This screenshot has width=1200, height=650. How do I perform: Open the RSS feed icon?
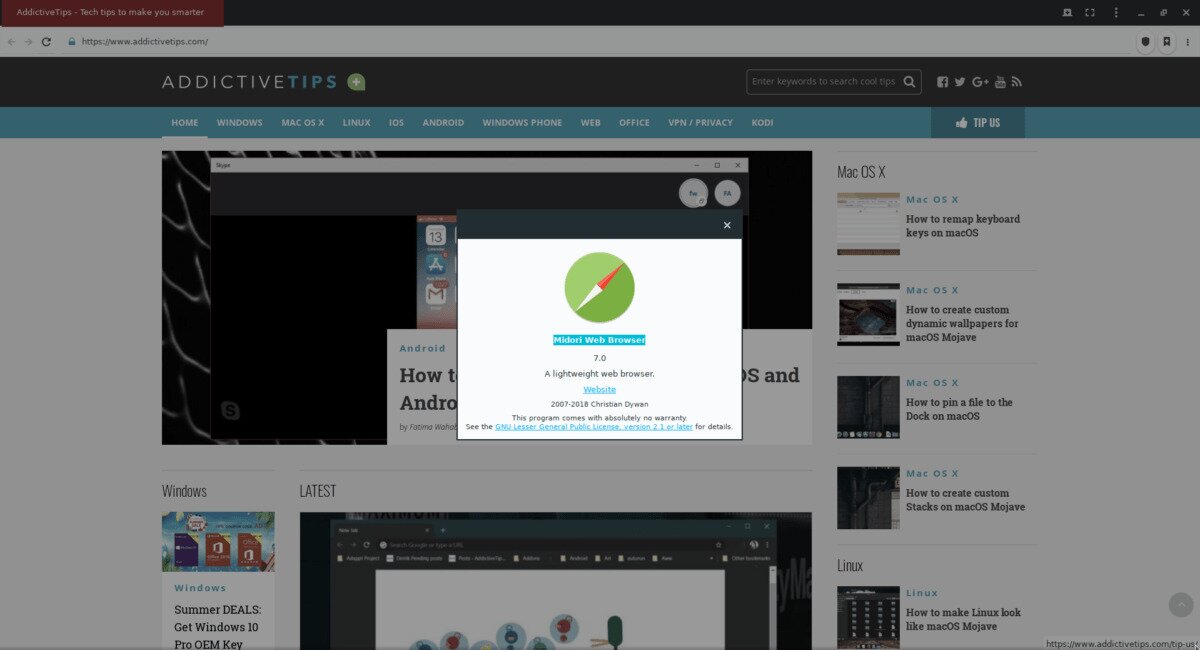pyautogui.click(x=1016, y=82)
